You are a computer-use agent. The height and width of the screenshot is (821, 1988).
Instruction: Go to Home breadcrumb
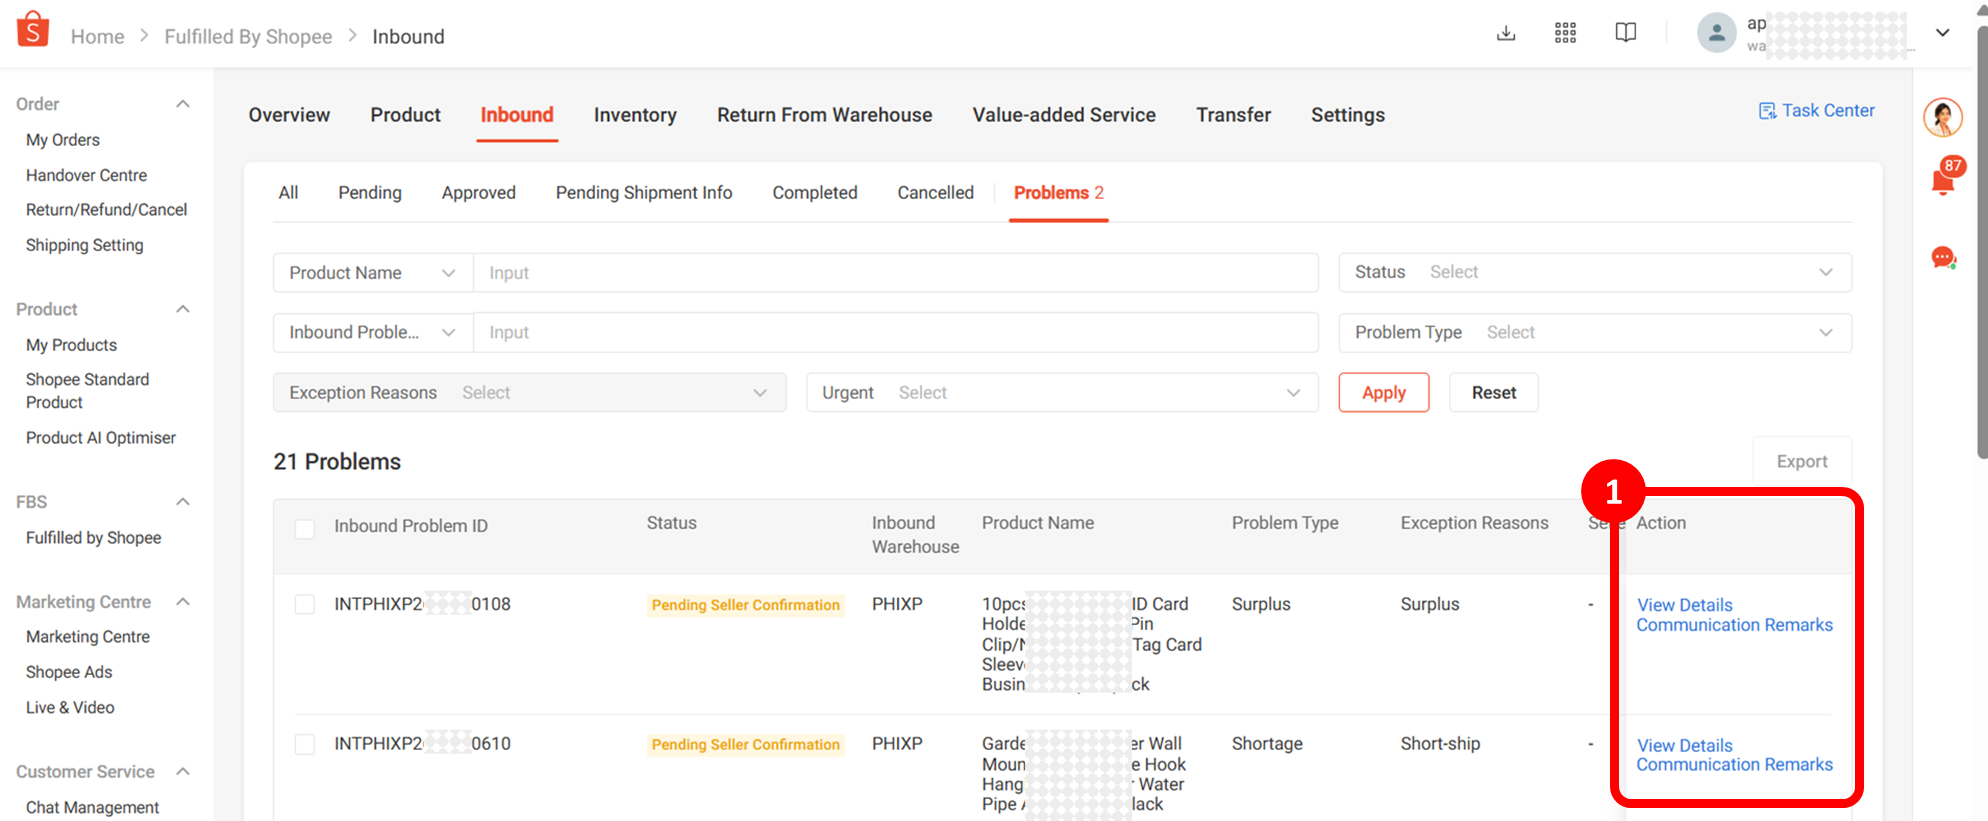97,37
